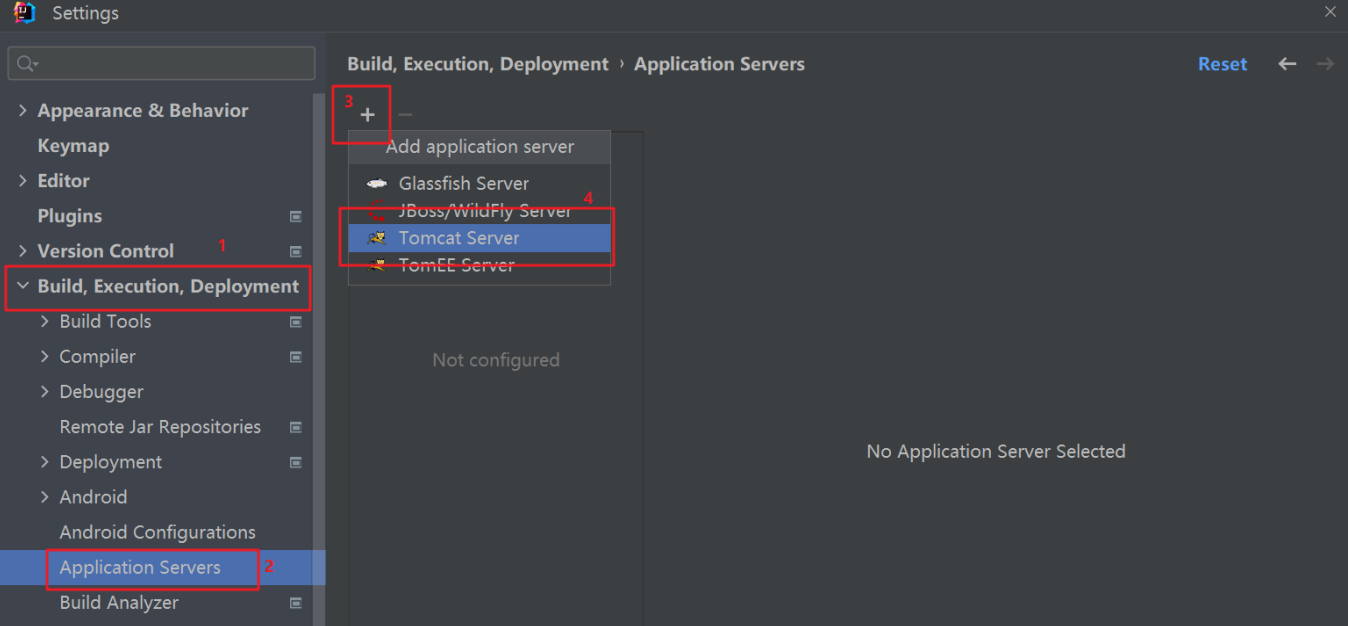The width and height of the screenshot is (1348, 626).
Task: Collapse Build, Execution, Deployment section
Action: pyautogui.click(x=23, y=286)
